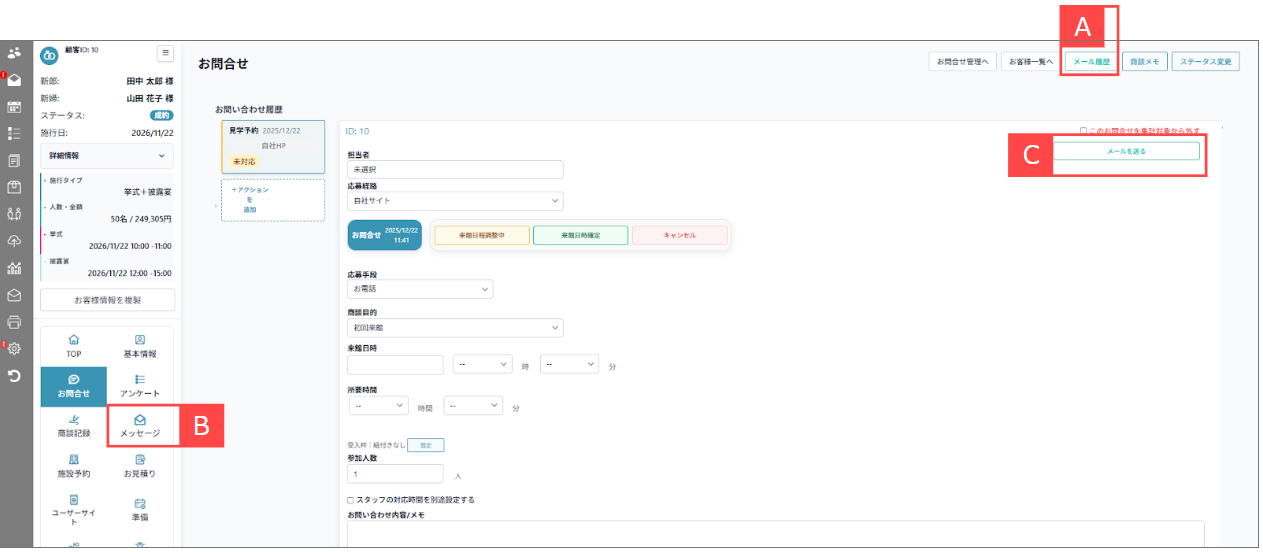Open settings gear icon in left rail
1263x552 pixels.
(15, 349)
